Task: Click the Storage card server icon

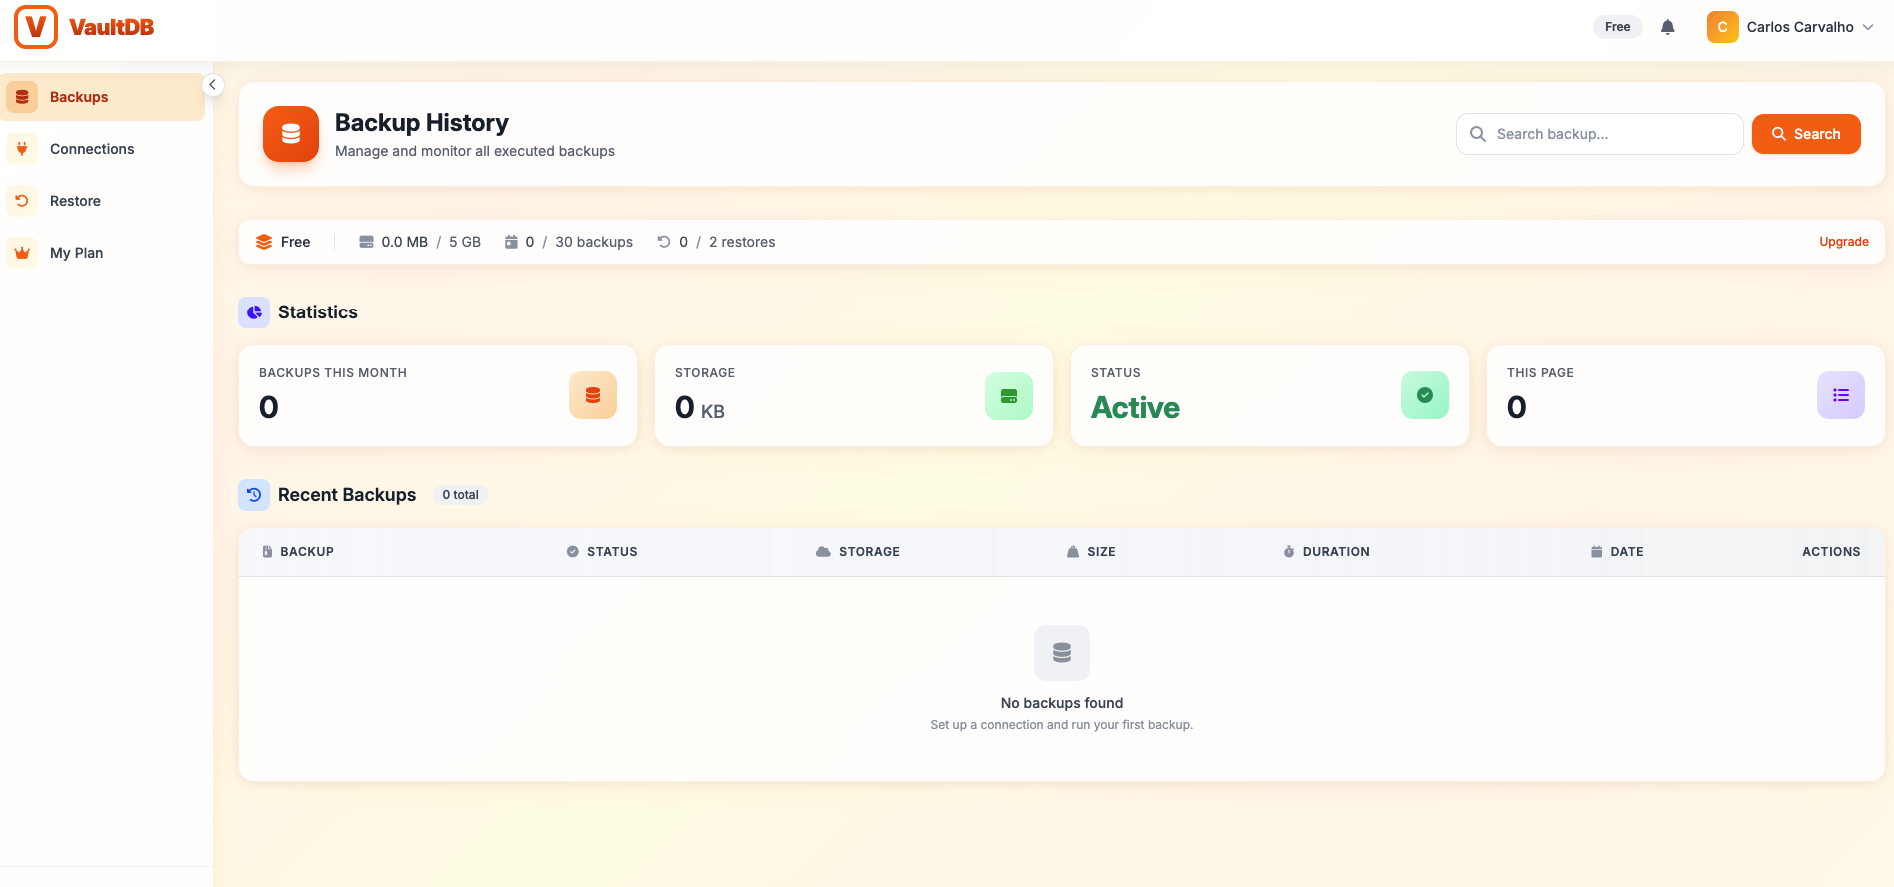Action: (1009, 396)
